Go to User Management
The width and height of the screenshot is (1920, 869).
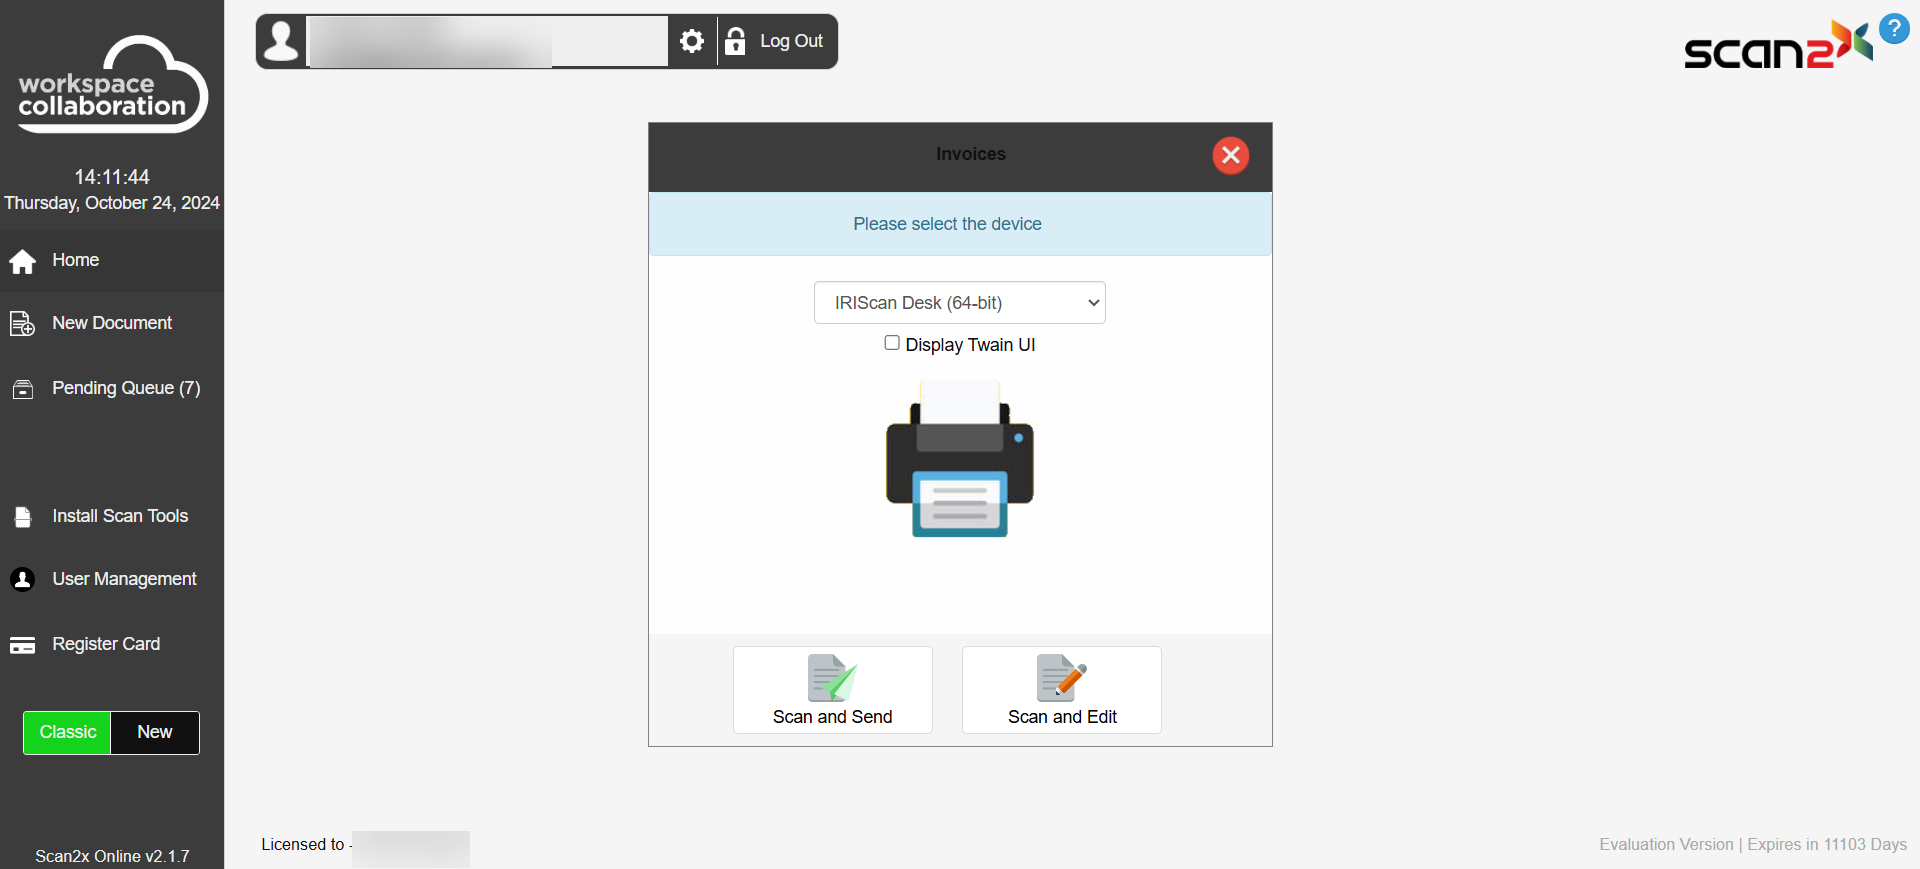[x=124, y=579]
